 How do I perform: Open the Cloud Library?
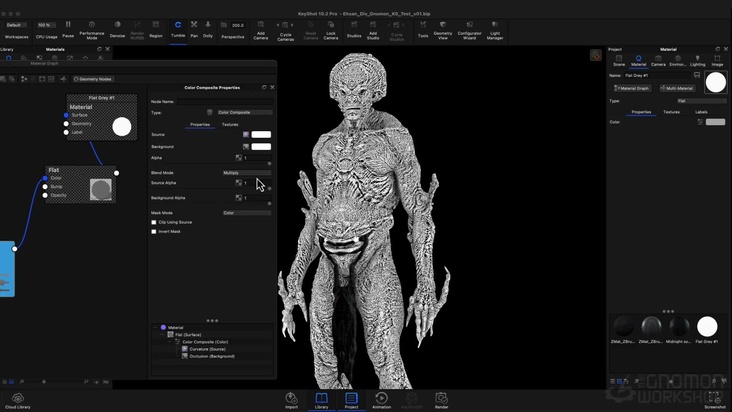click(18, 401)
